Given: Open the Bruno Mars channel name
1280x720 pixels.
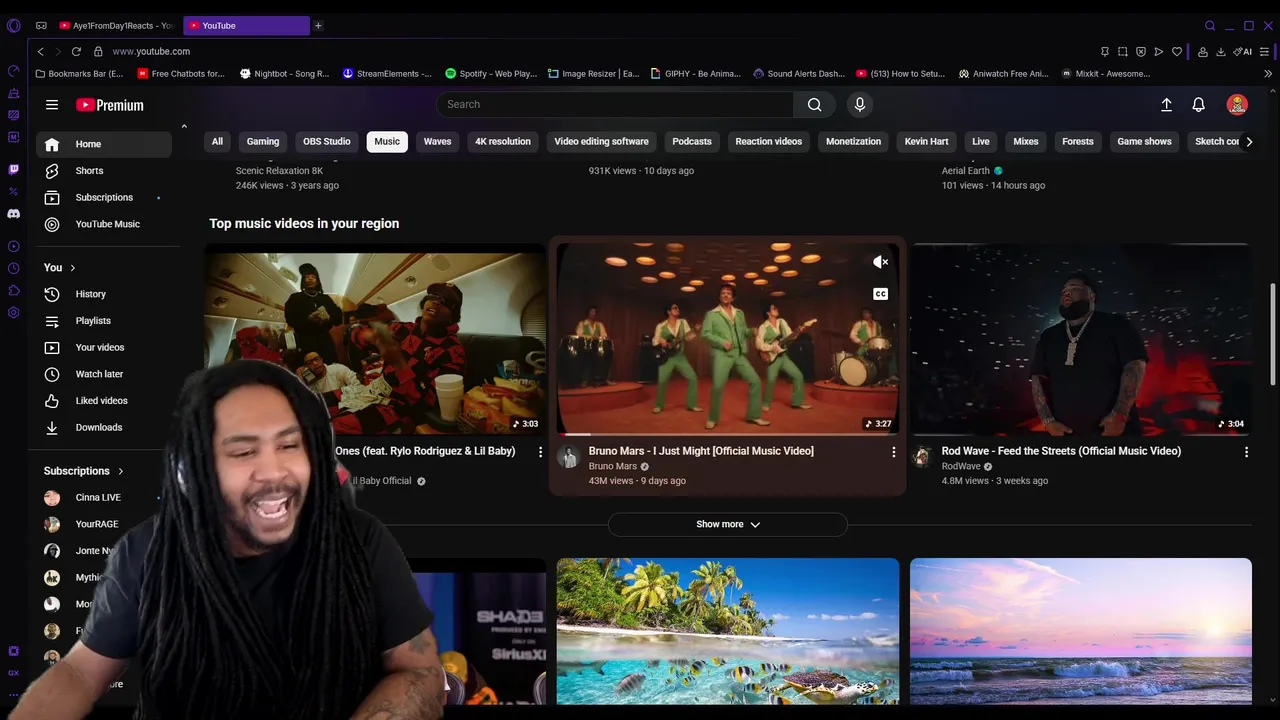Looking at the screenshot, I should (x=613, y=466).
